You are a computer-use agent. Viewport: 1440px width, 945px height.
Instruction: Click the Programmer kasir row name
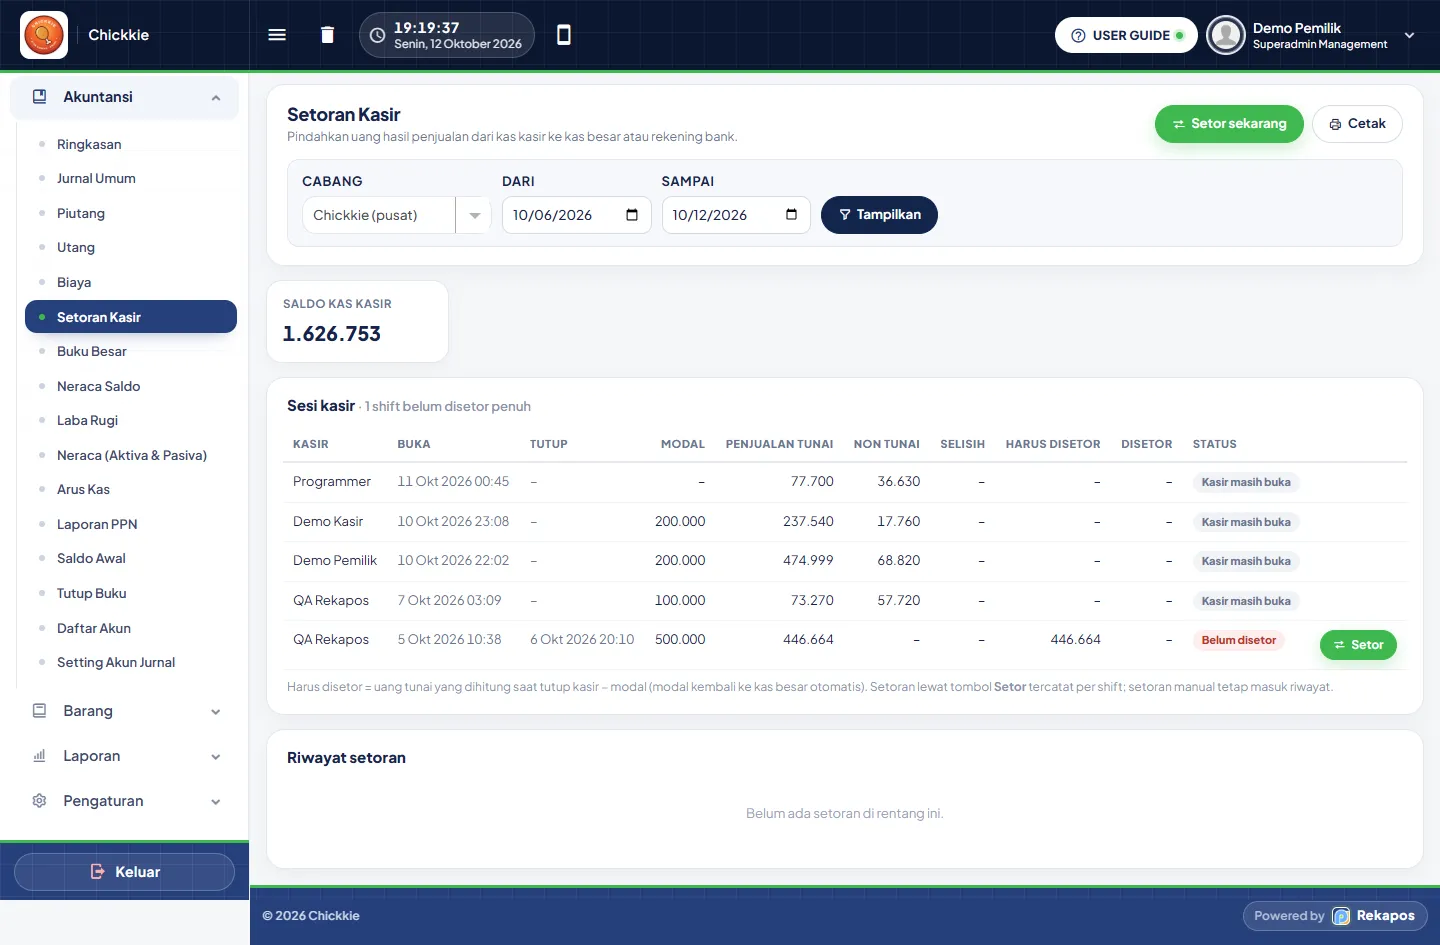(332, 482)
